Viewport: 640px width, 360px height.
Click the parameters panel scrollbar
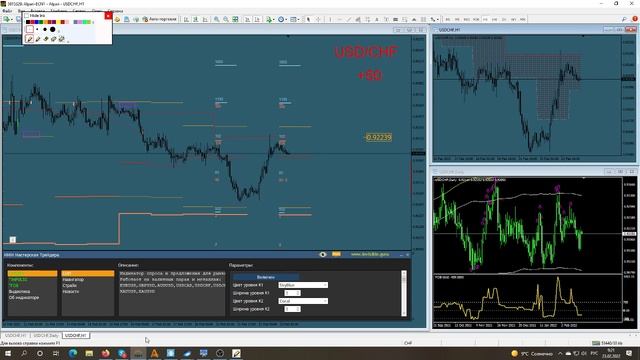coord(404,293)
